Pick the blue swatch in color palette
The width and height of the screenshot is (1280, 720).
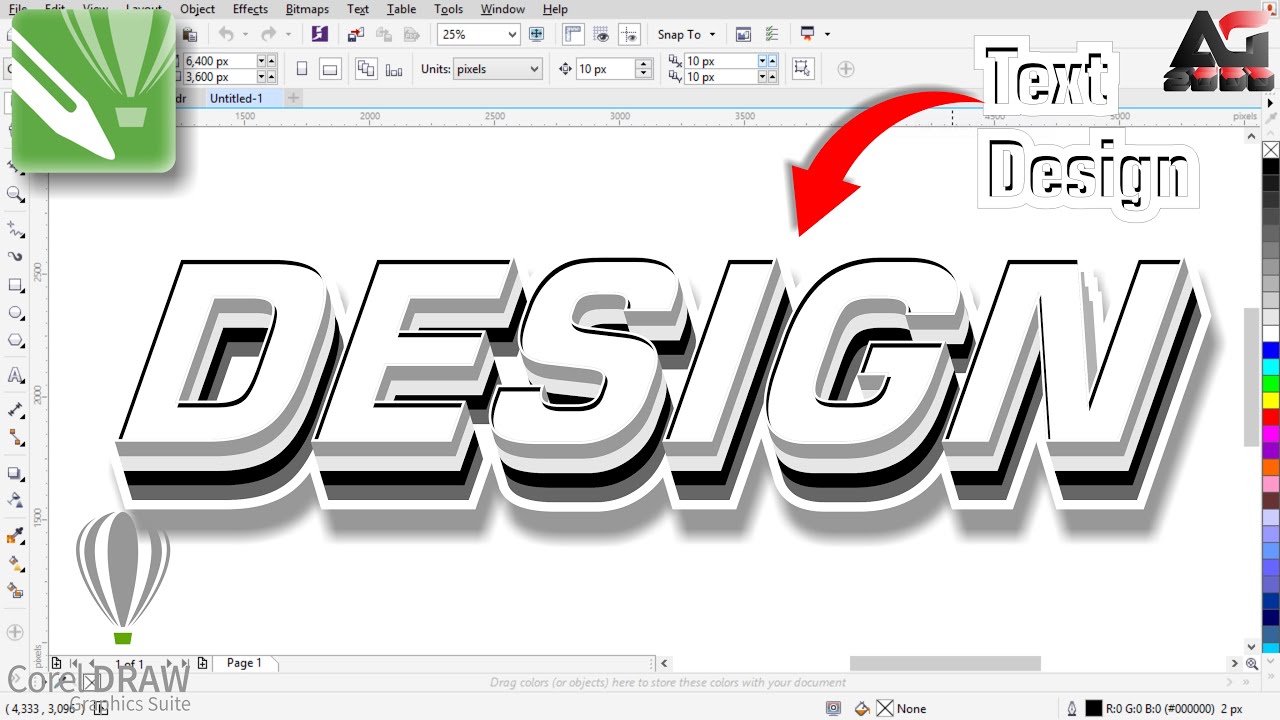tap(1271, 350)
